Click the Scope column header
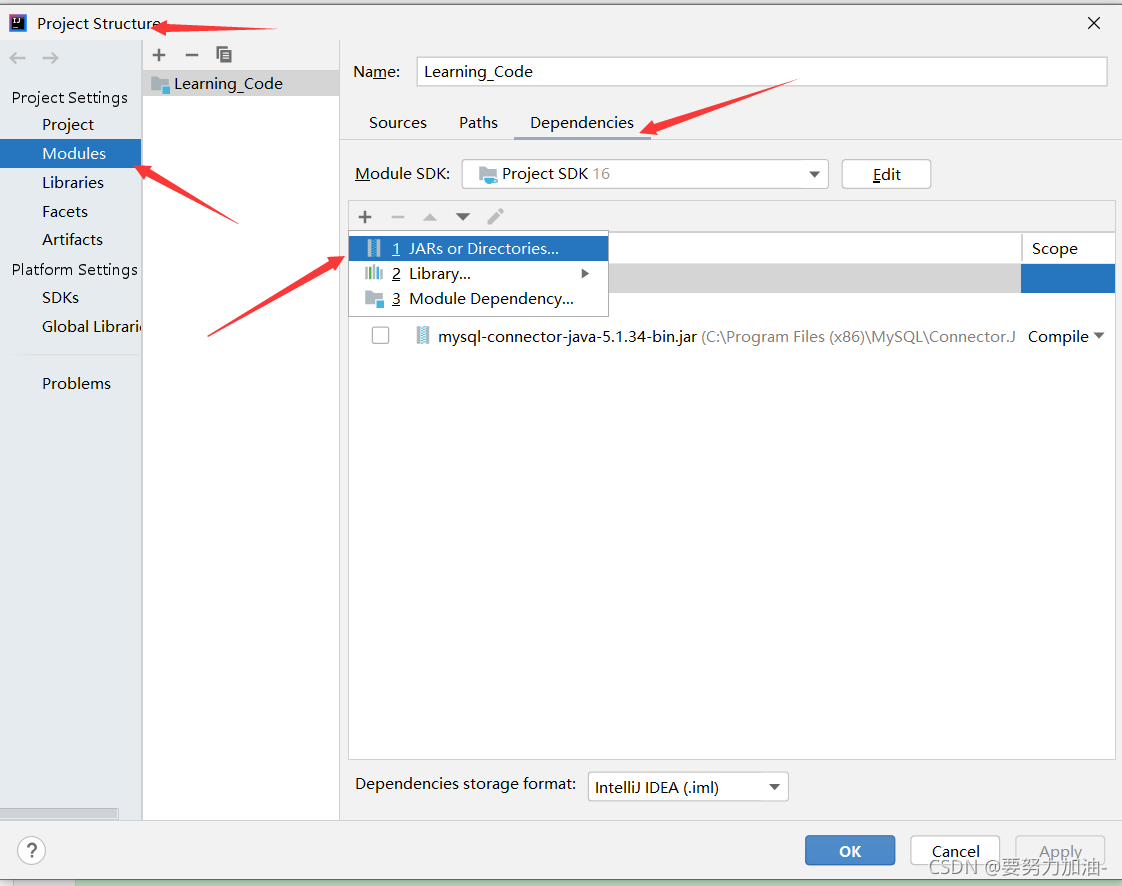 tap(1068, 248)
